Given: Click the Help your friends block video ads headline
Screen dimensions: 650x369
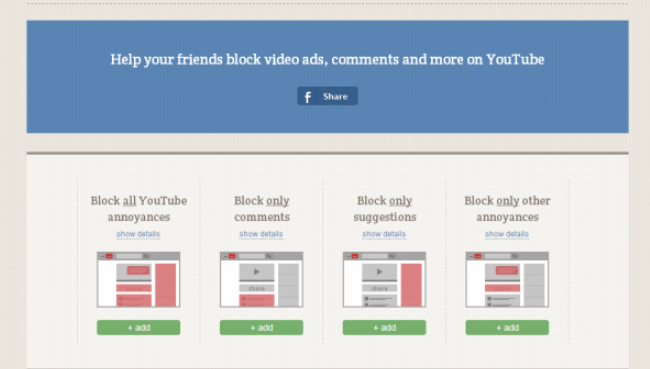Looking at the screenshot, I should [x=327, y=60].
